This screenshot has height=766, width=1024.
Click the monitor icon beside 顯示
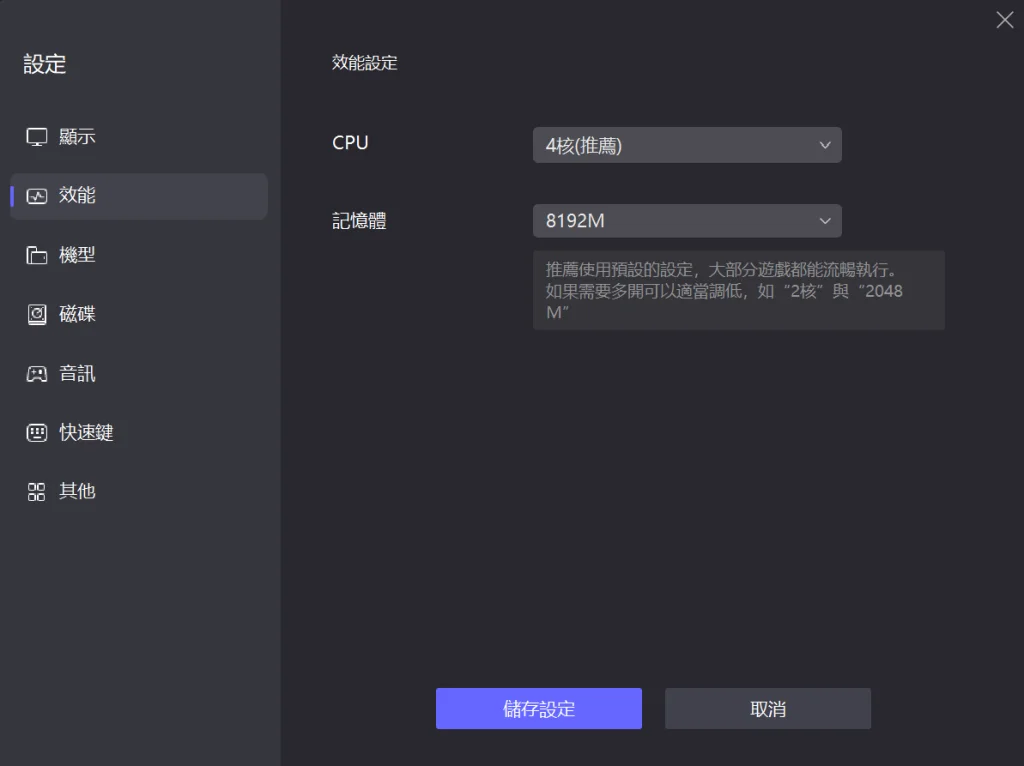click(37, 137)
